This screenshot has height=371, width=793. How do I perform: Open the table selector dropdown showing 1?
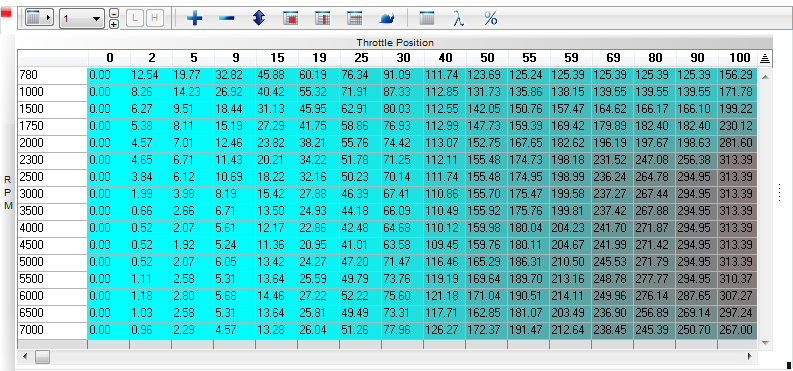tap(82, 19)
